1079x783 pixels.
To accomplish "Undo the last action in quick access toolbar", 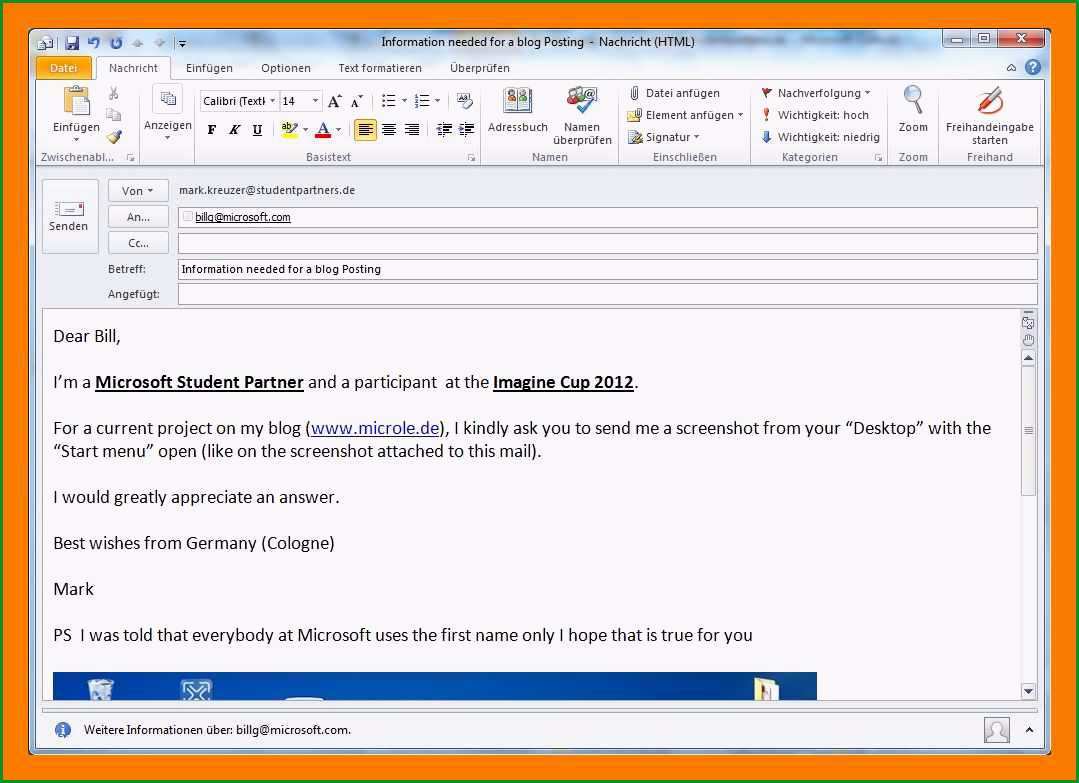I will click(94, 43).
